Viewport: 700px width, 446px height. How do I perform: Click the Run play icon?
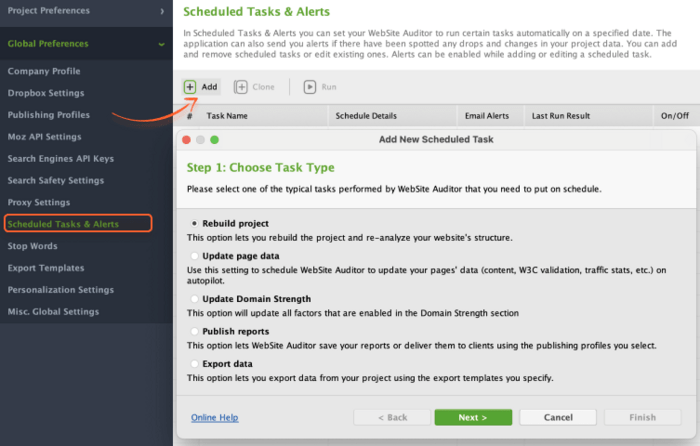310,87
